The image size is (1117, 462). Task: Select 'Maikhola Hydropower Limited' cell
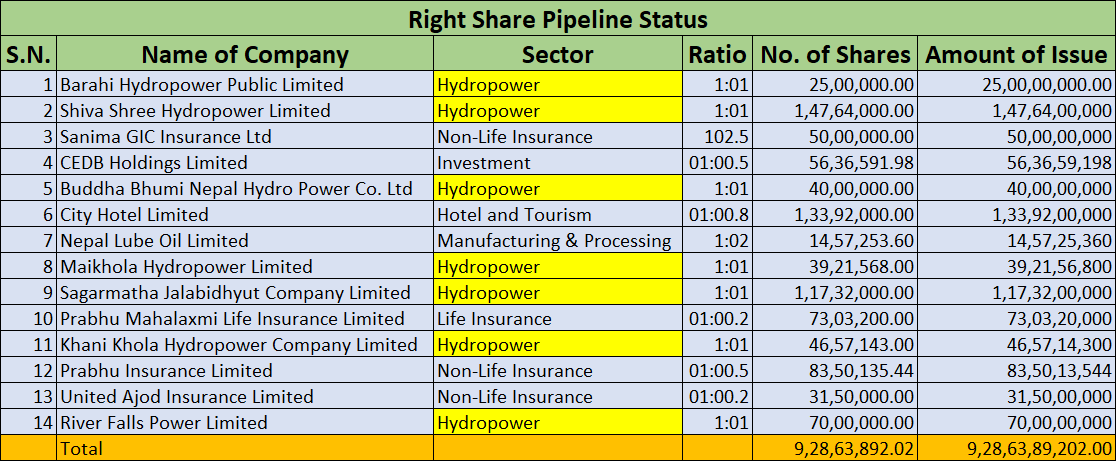point(245,266)
